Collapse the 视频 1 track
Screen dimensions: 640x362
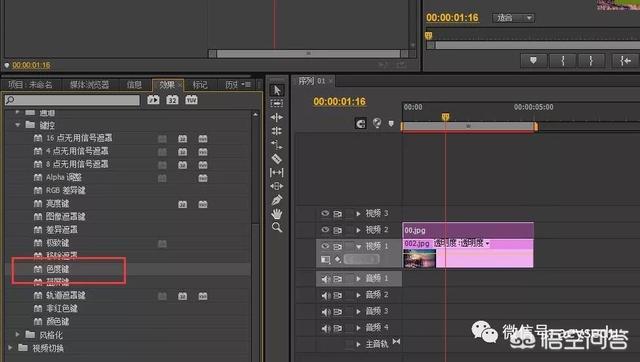pos(358,246)
